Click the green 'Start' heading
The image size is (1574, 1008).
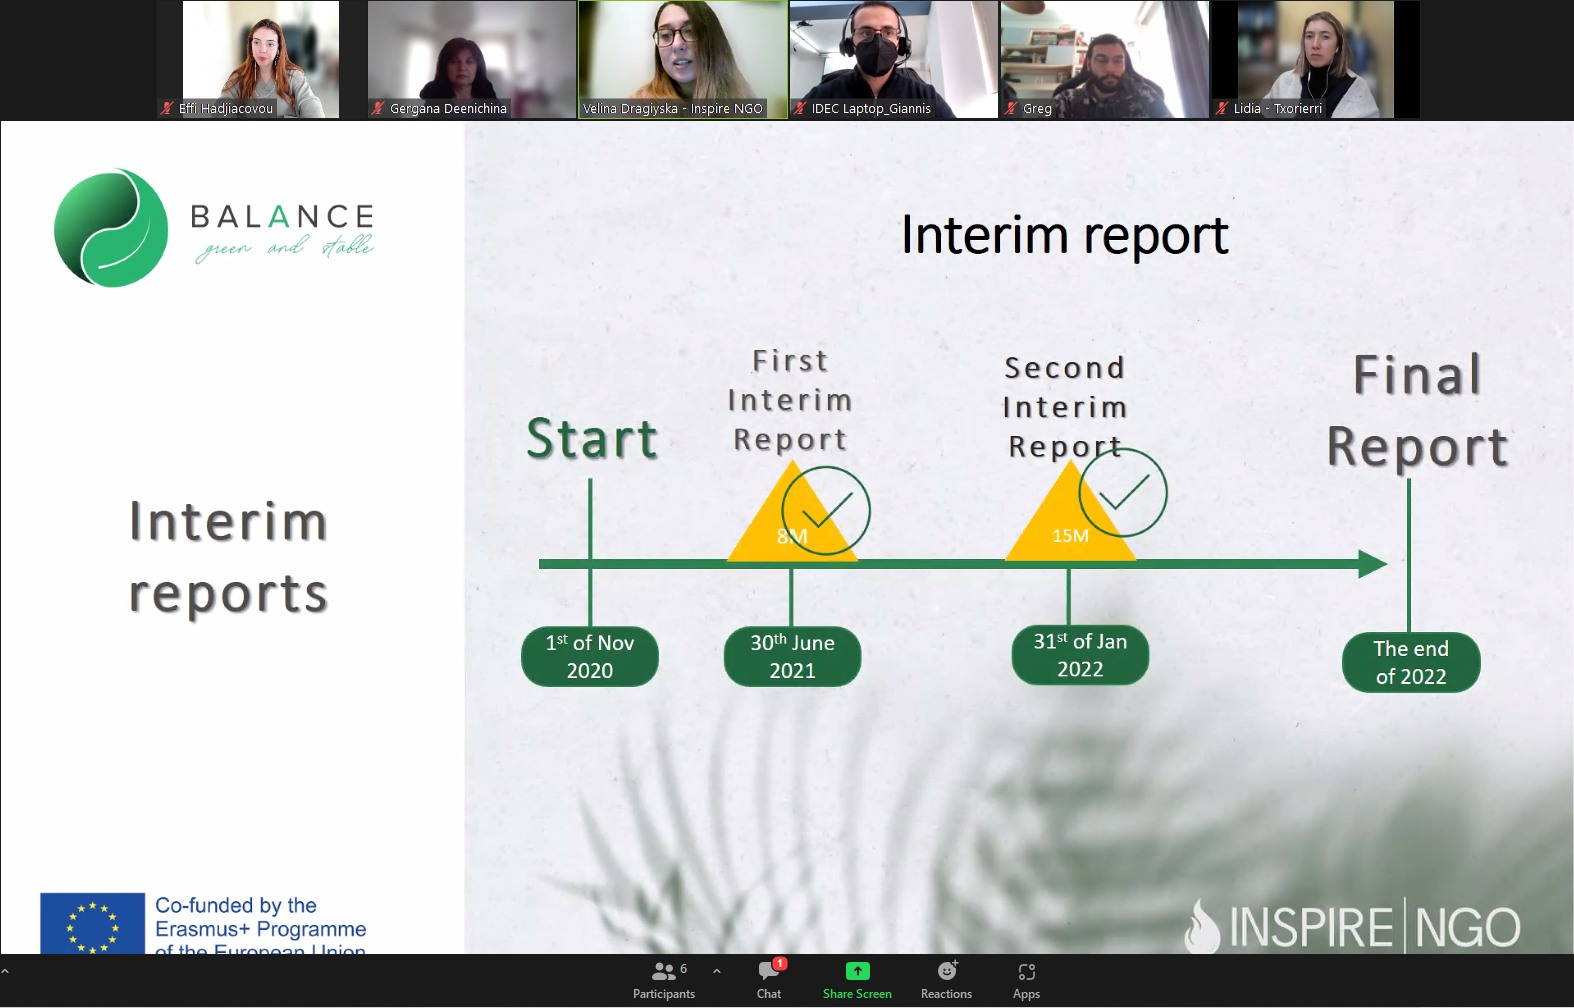[592, 439]
